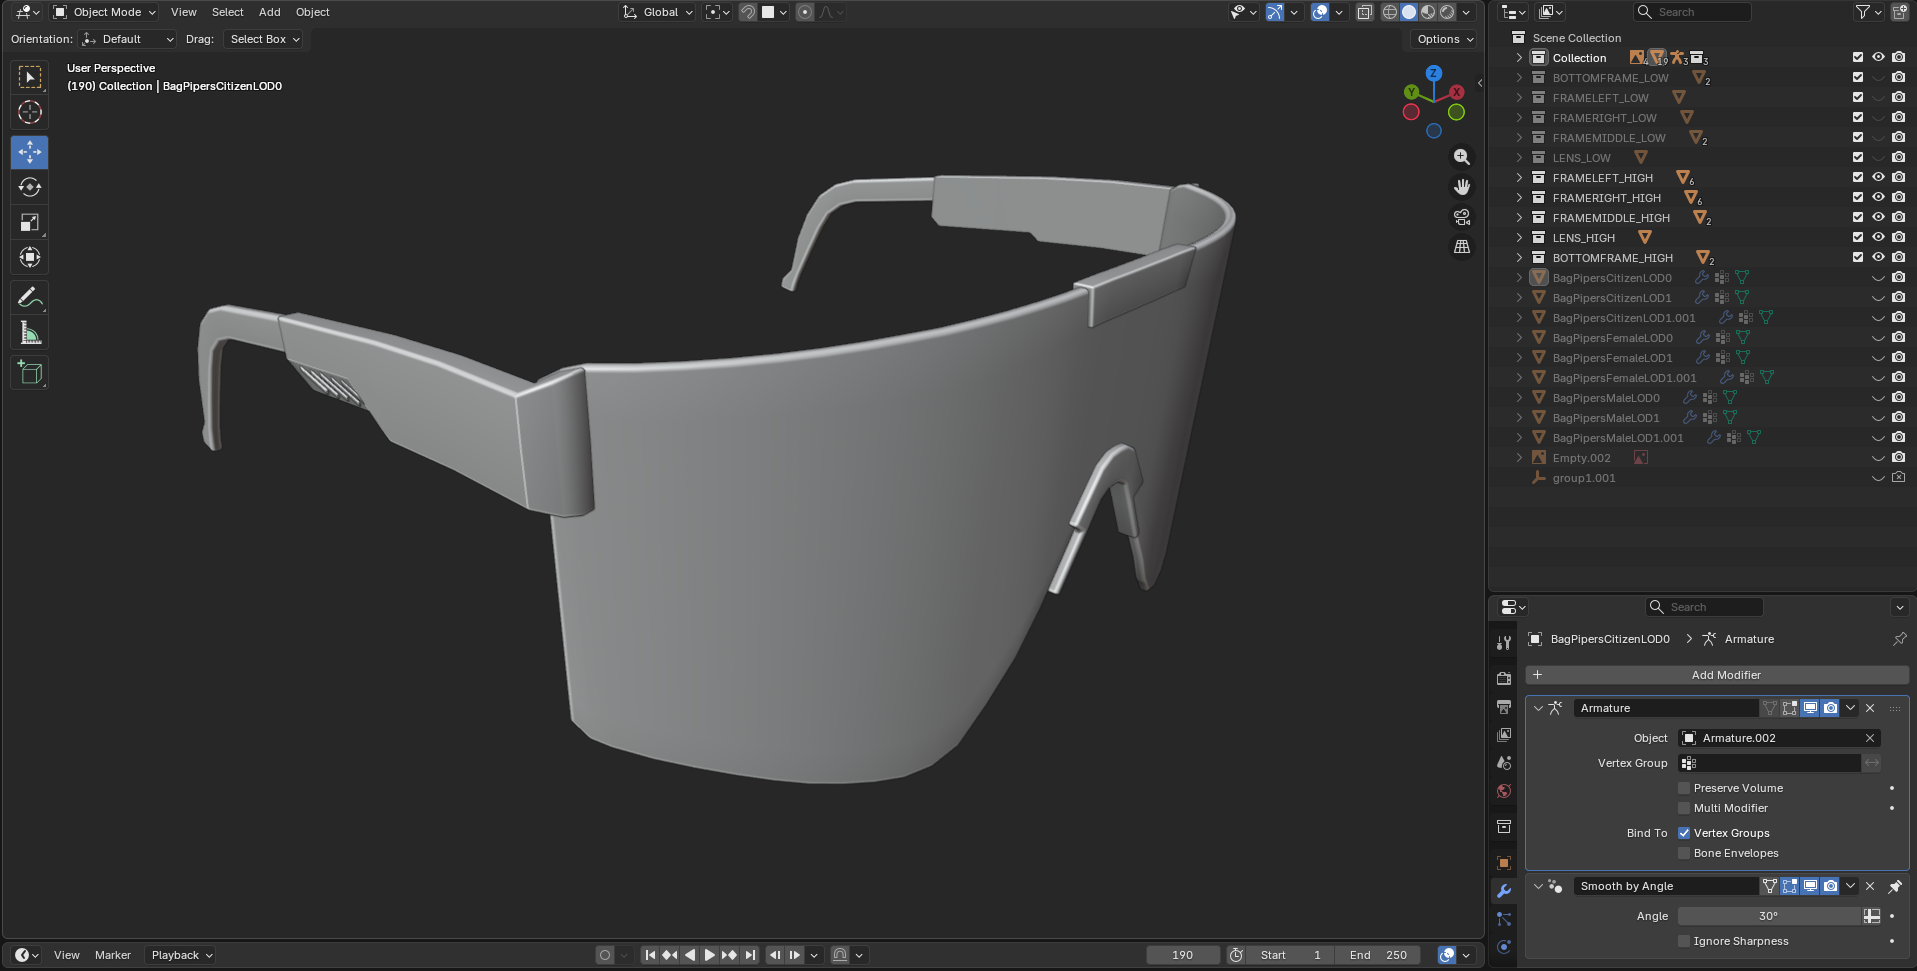
Task: Activate the Rotate tool
Action: tap(30, 187)
